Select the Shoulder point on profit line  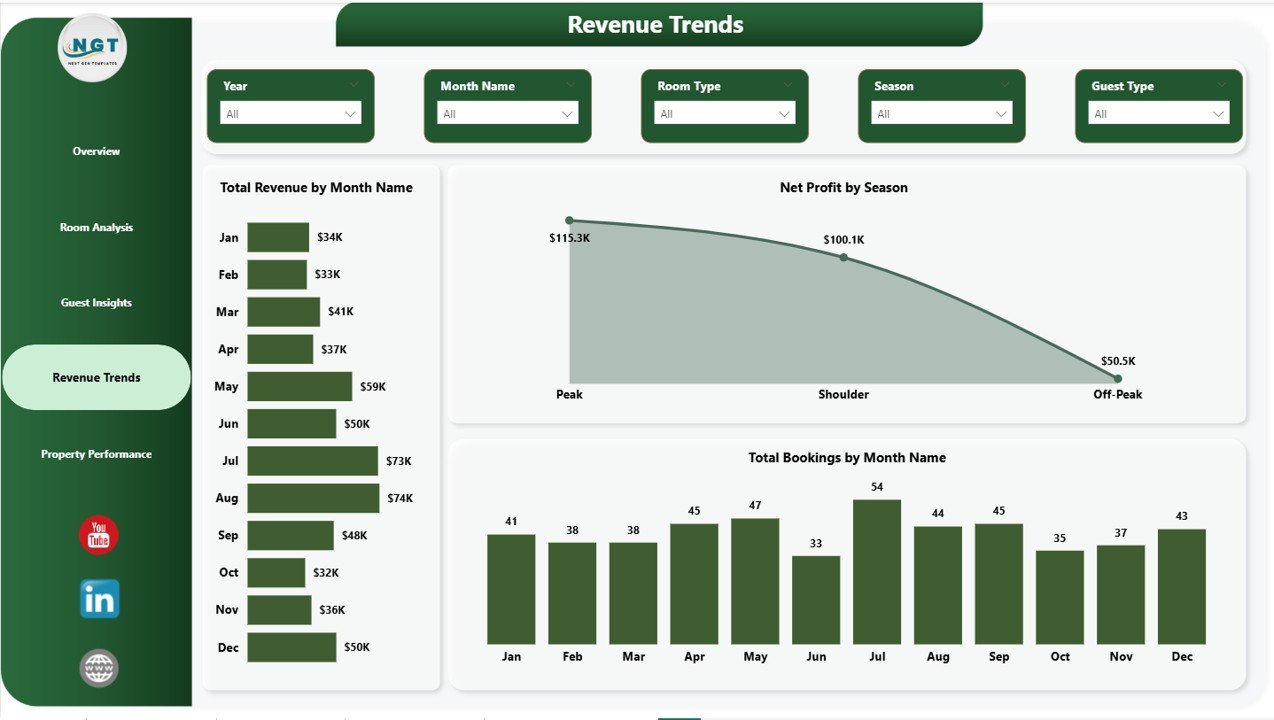tap(843, 258)
